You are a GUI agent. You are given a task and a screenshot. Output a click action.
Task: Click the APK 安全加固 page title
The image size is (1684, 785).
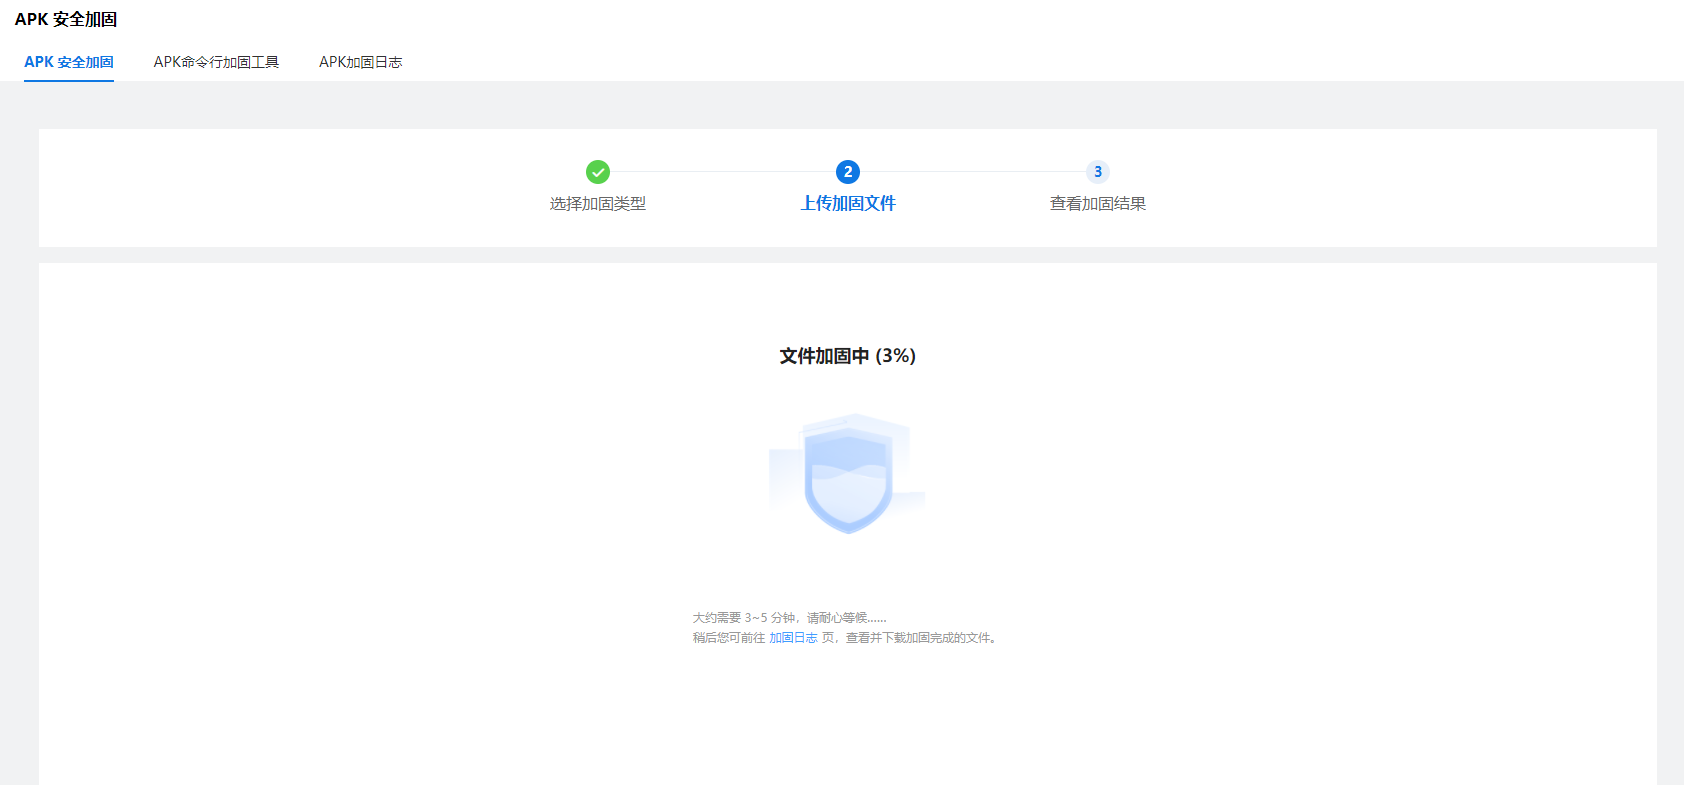pyautogui.click(x=66, y=19)
